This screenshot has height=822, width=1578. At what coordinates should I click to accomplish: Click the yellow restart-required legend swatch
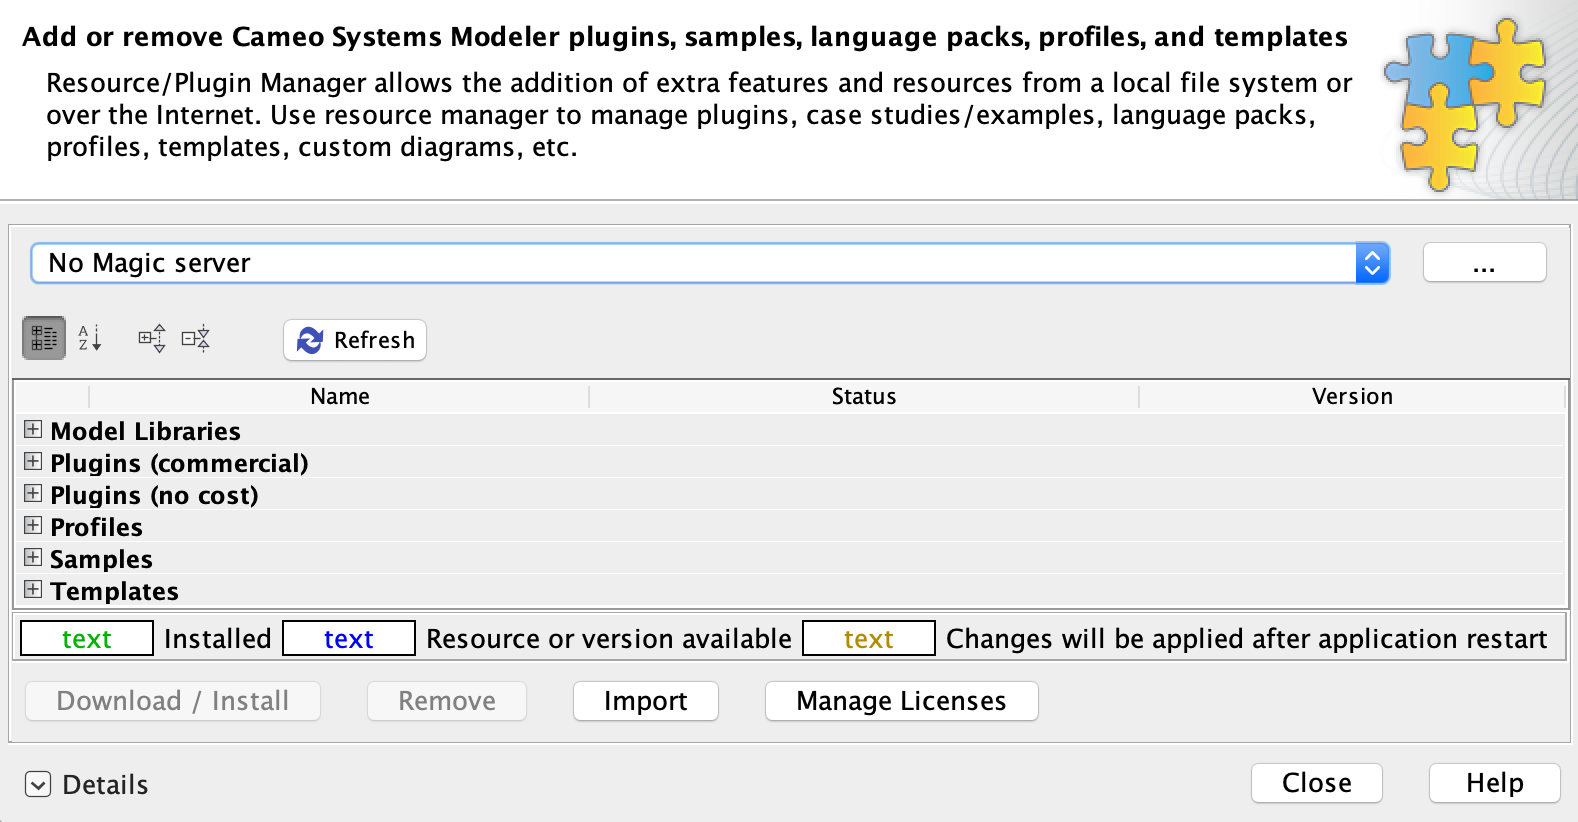pos(869,639)
